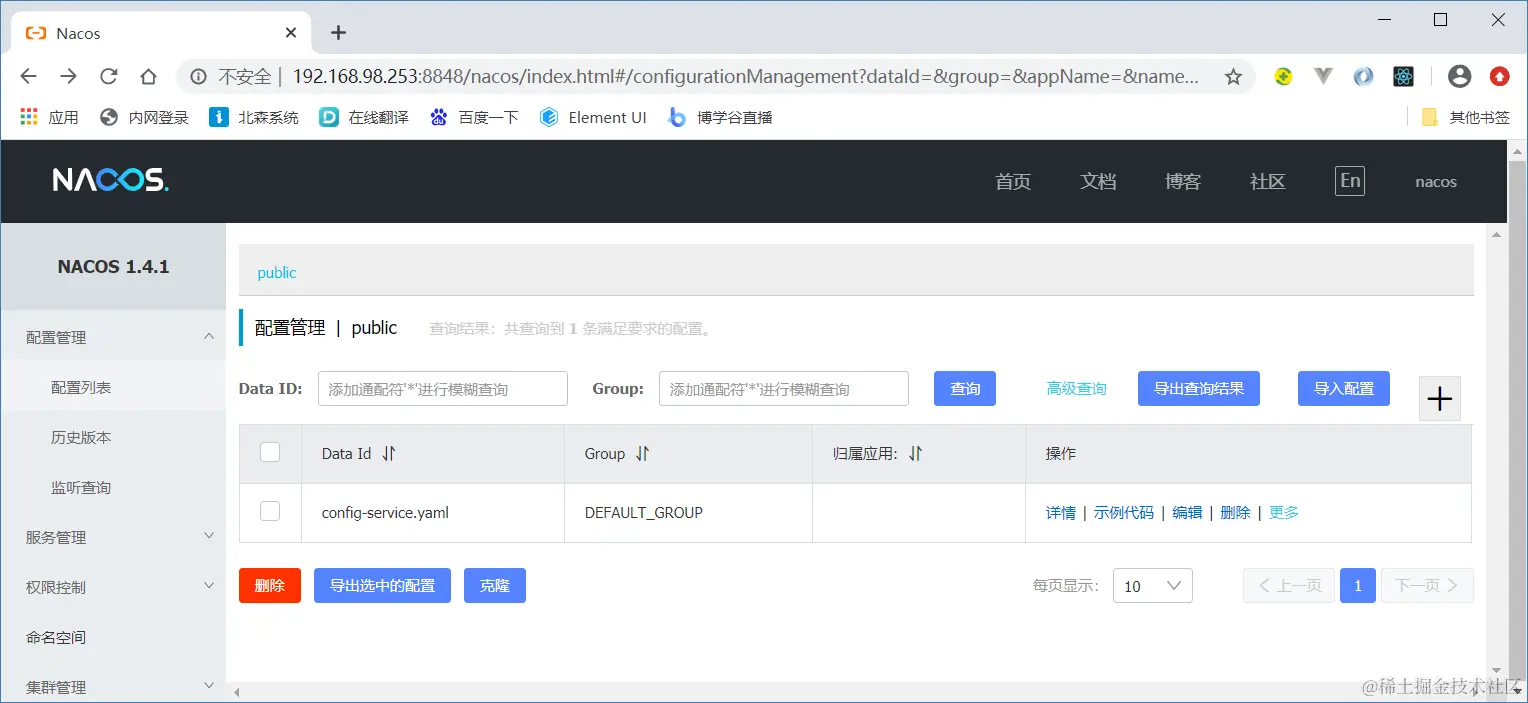Click the site security info icon

tap(198, 76)
